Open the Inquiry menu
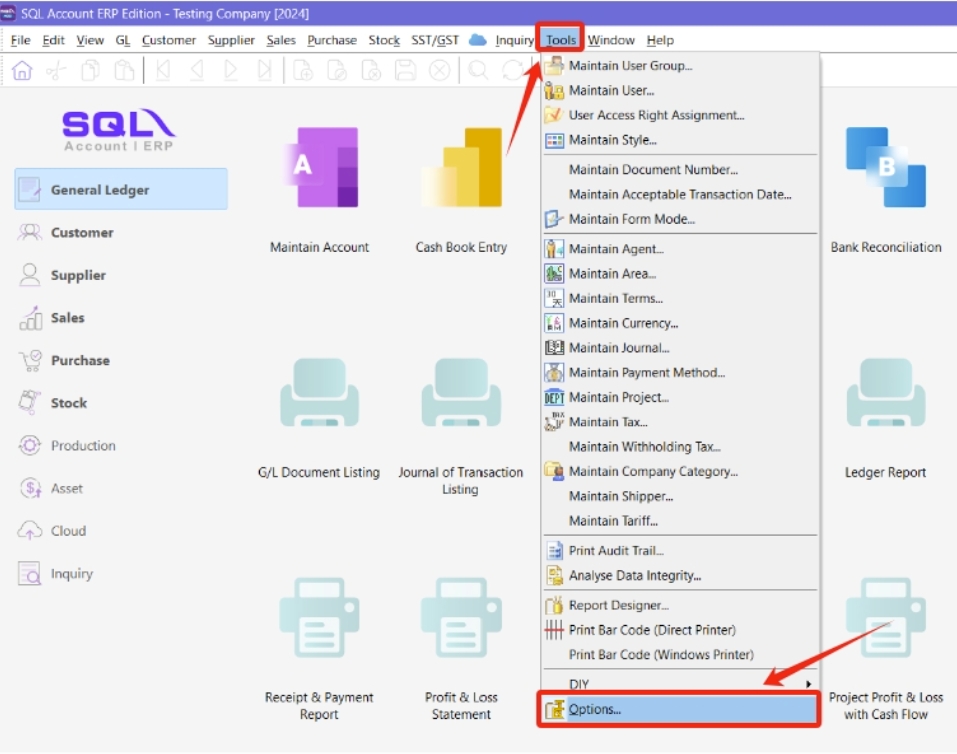957x754 pixels. [514, 40]
